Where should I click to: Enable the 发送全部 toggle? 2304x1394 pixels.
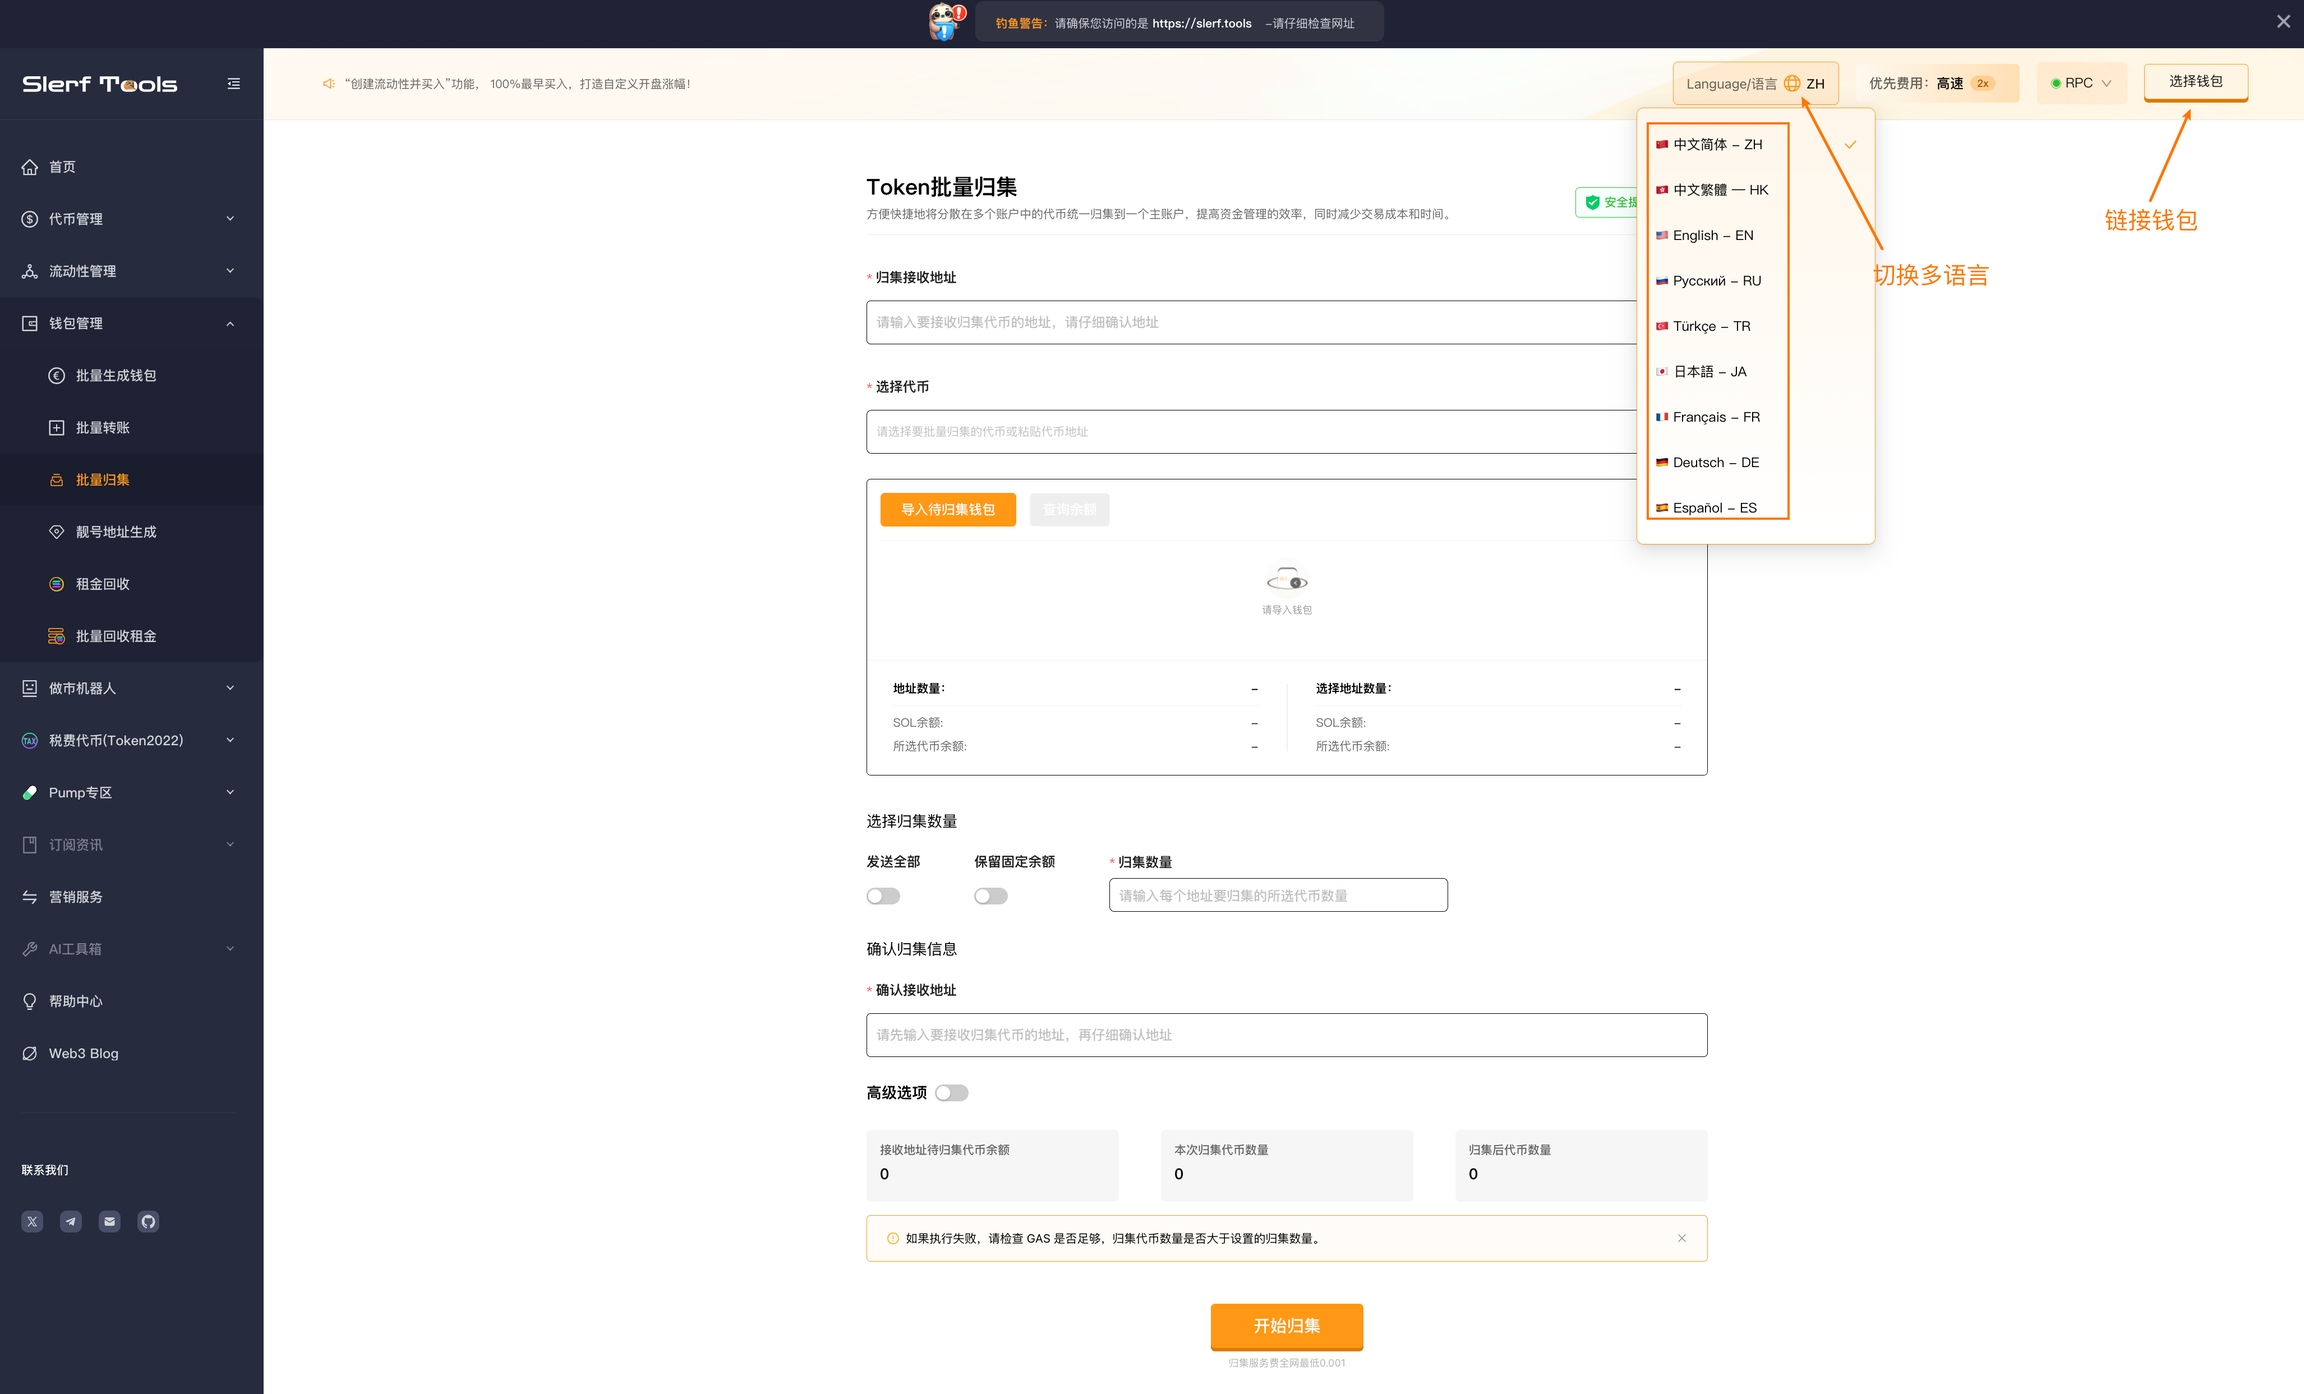[883, 896]
